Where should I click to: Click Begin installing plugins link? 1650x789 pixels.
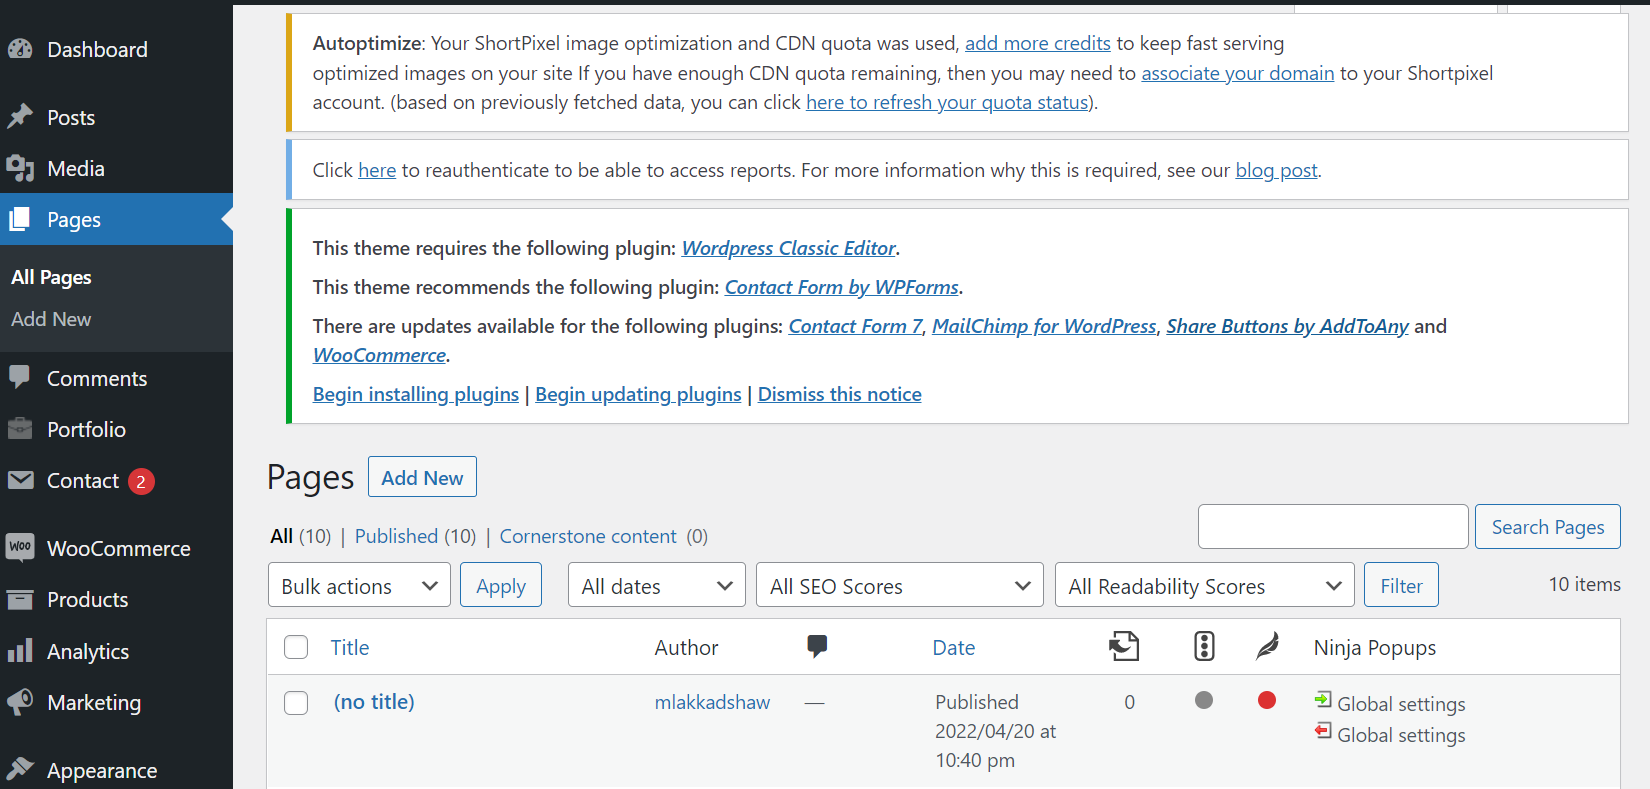(x=416, y=394)
